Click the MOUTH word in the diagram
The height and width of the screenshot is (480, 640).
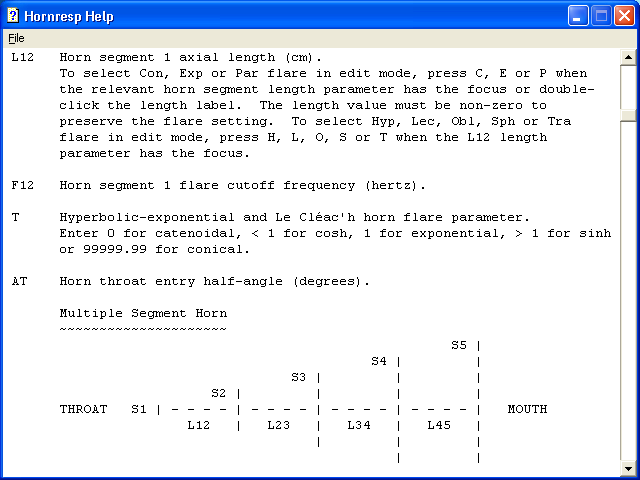tap(527, 409)
